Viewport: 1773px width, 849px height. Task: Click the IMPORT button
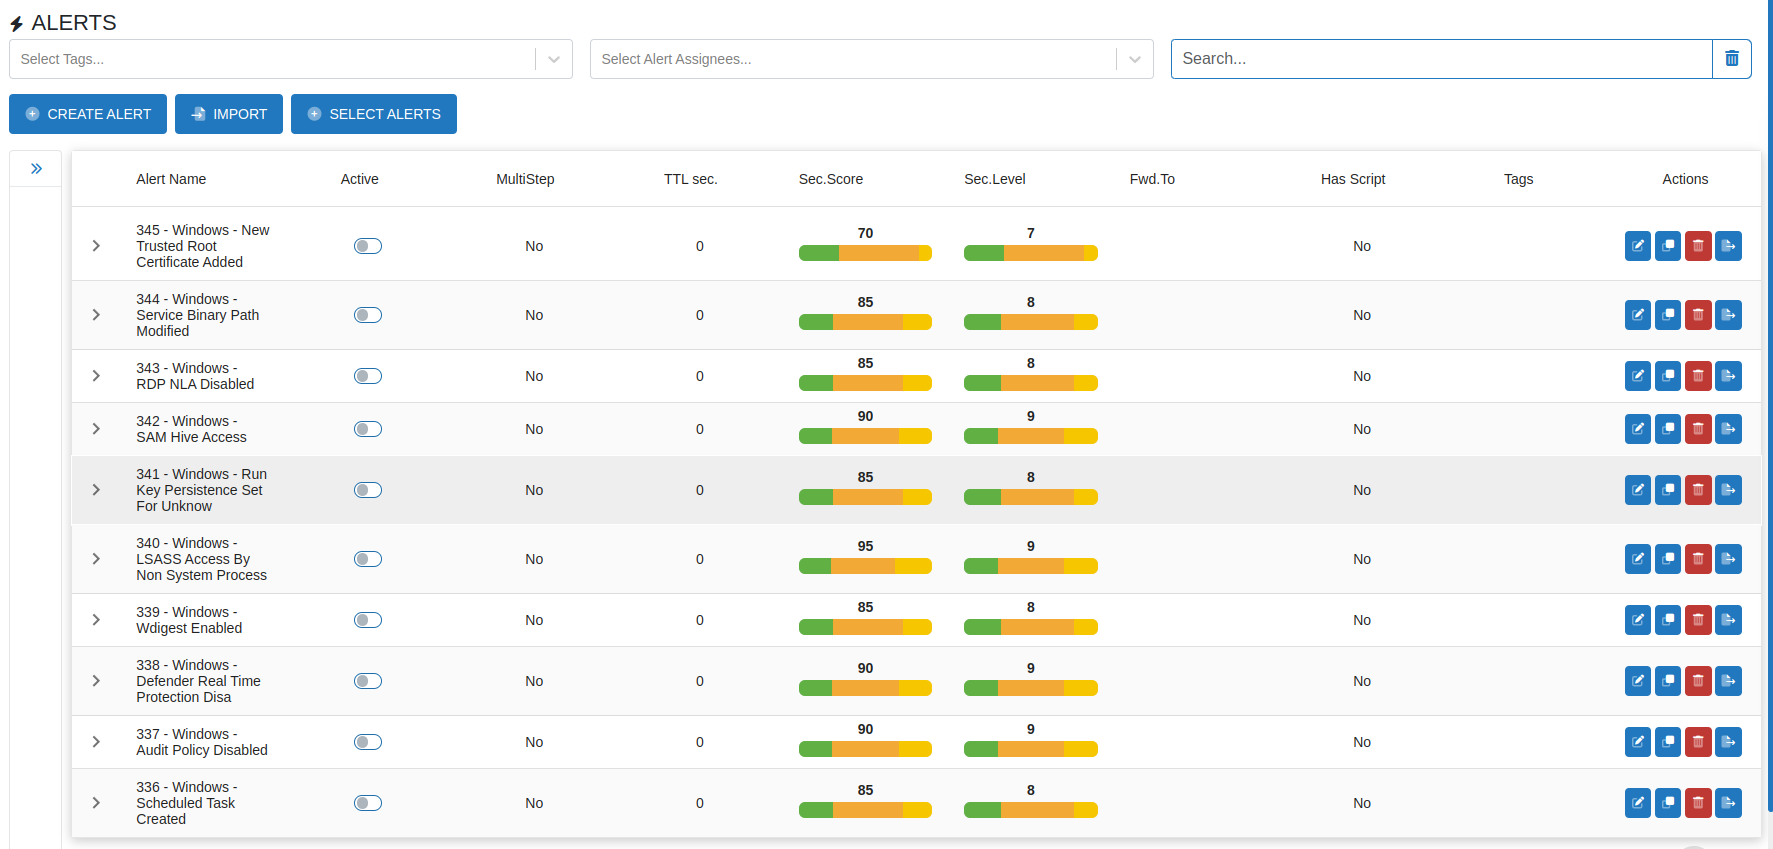(229, 114)
